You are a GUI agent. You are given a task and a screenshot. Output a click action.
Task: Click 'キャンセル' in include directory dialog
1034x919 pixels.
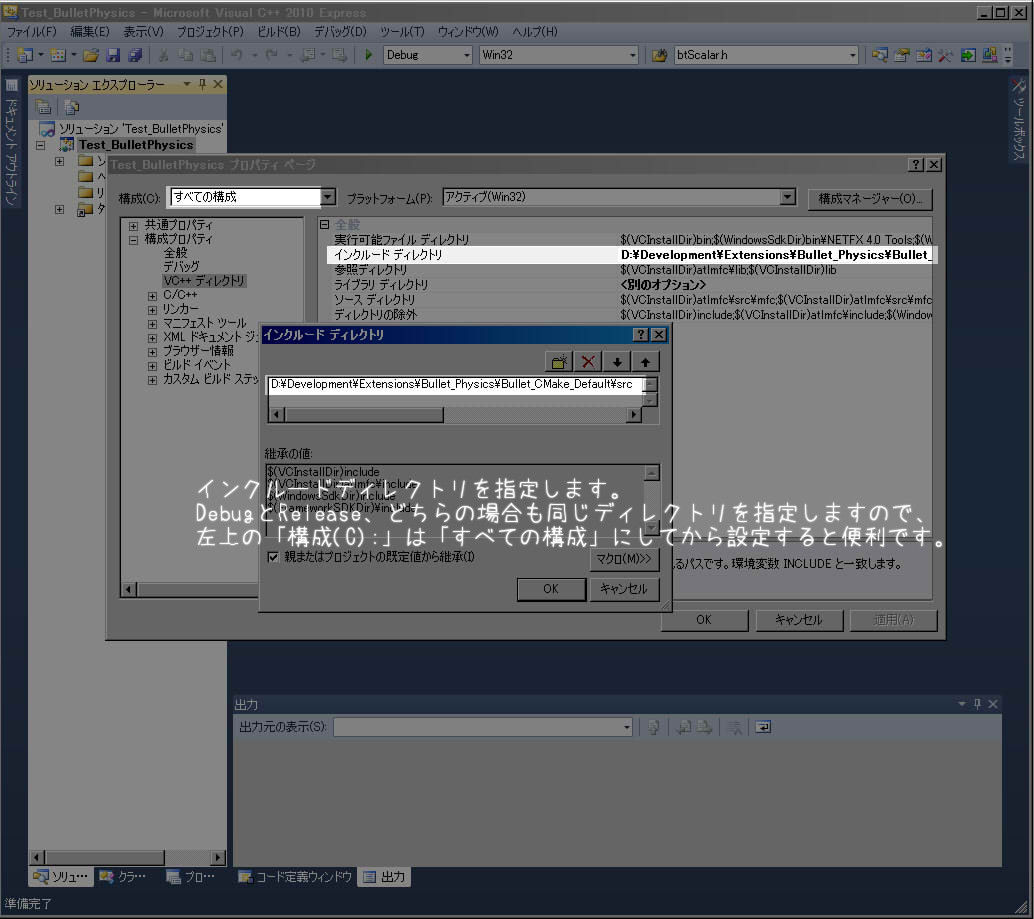pyautogui.click(x=624, y=589)
